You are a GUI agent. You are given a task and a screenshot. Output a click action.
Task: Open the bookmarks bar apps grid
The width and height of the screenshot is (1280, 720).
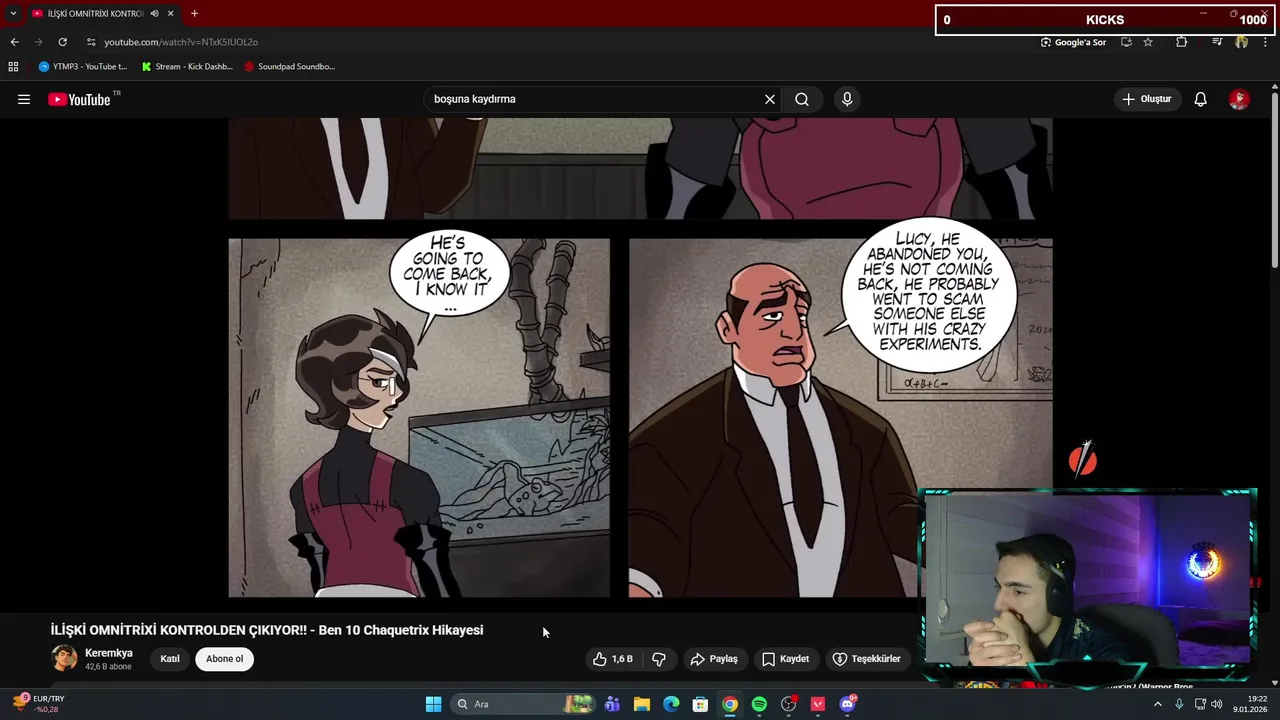point(13,67)
